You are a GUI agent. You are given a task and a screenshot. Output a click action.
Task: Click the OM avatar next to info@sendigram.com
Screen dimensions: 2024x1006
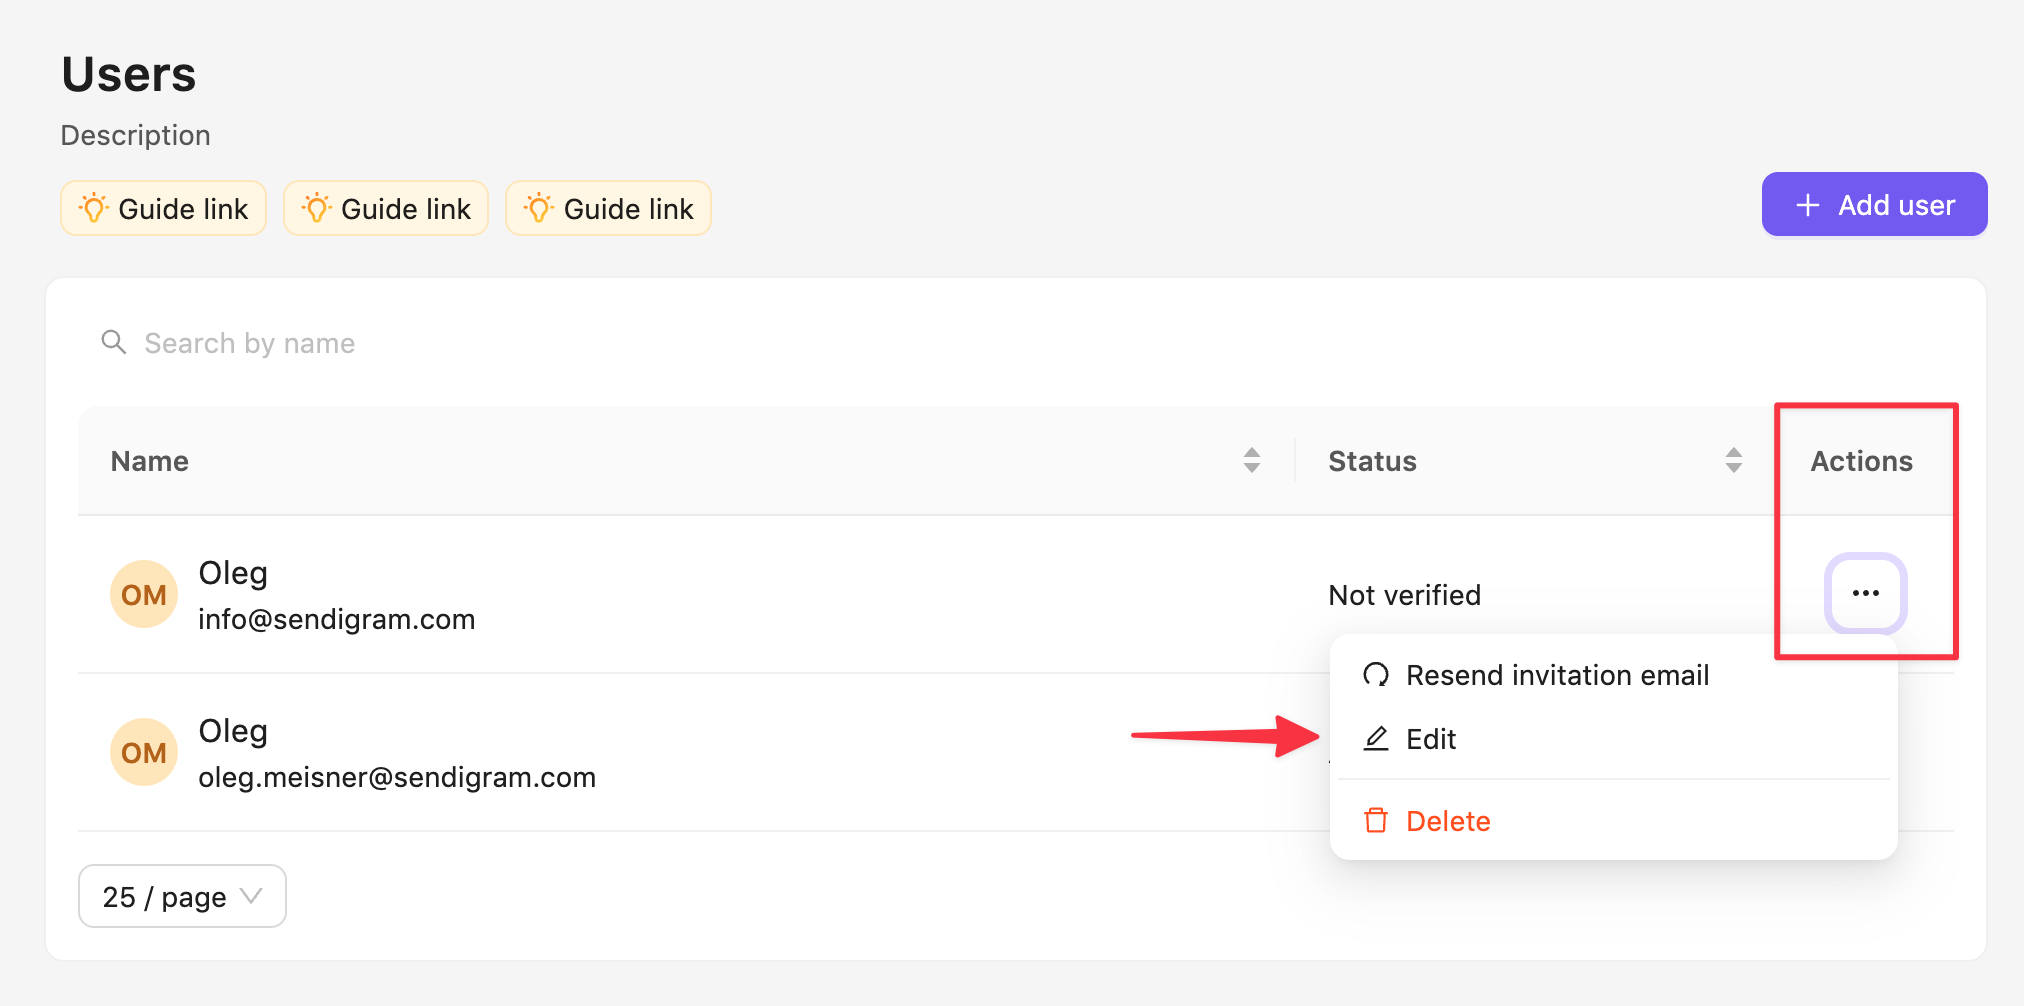click(144, 594)
